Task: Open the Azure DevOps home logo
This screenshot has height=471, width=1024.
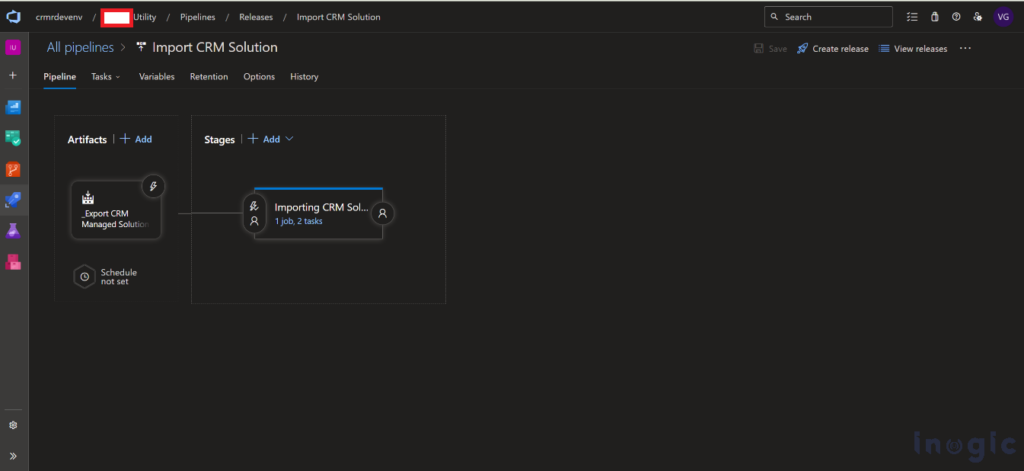Action: pos(13,17)
